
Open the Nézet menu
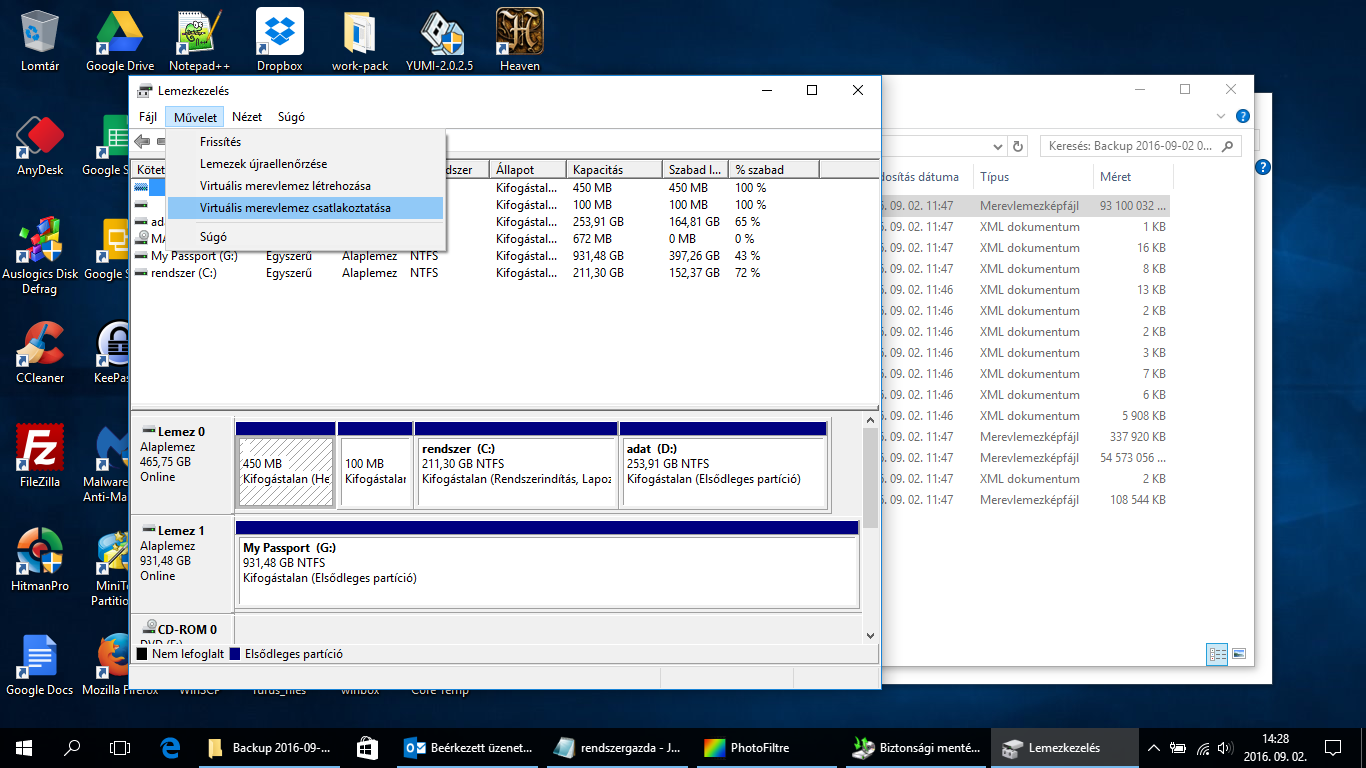coord(247,117)
